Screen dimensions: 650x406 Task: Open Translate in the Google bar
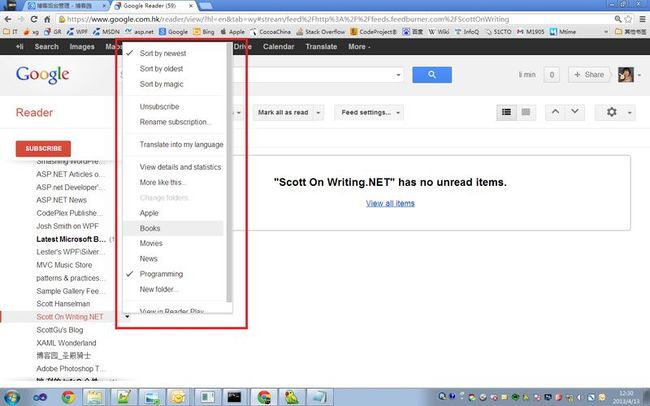(321, 47)
